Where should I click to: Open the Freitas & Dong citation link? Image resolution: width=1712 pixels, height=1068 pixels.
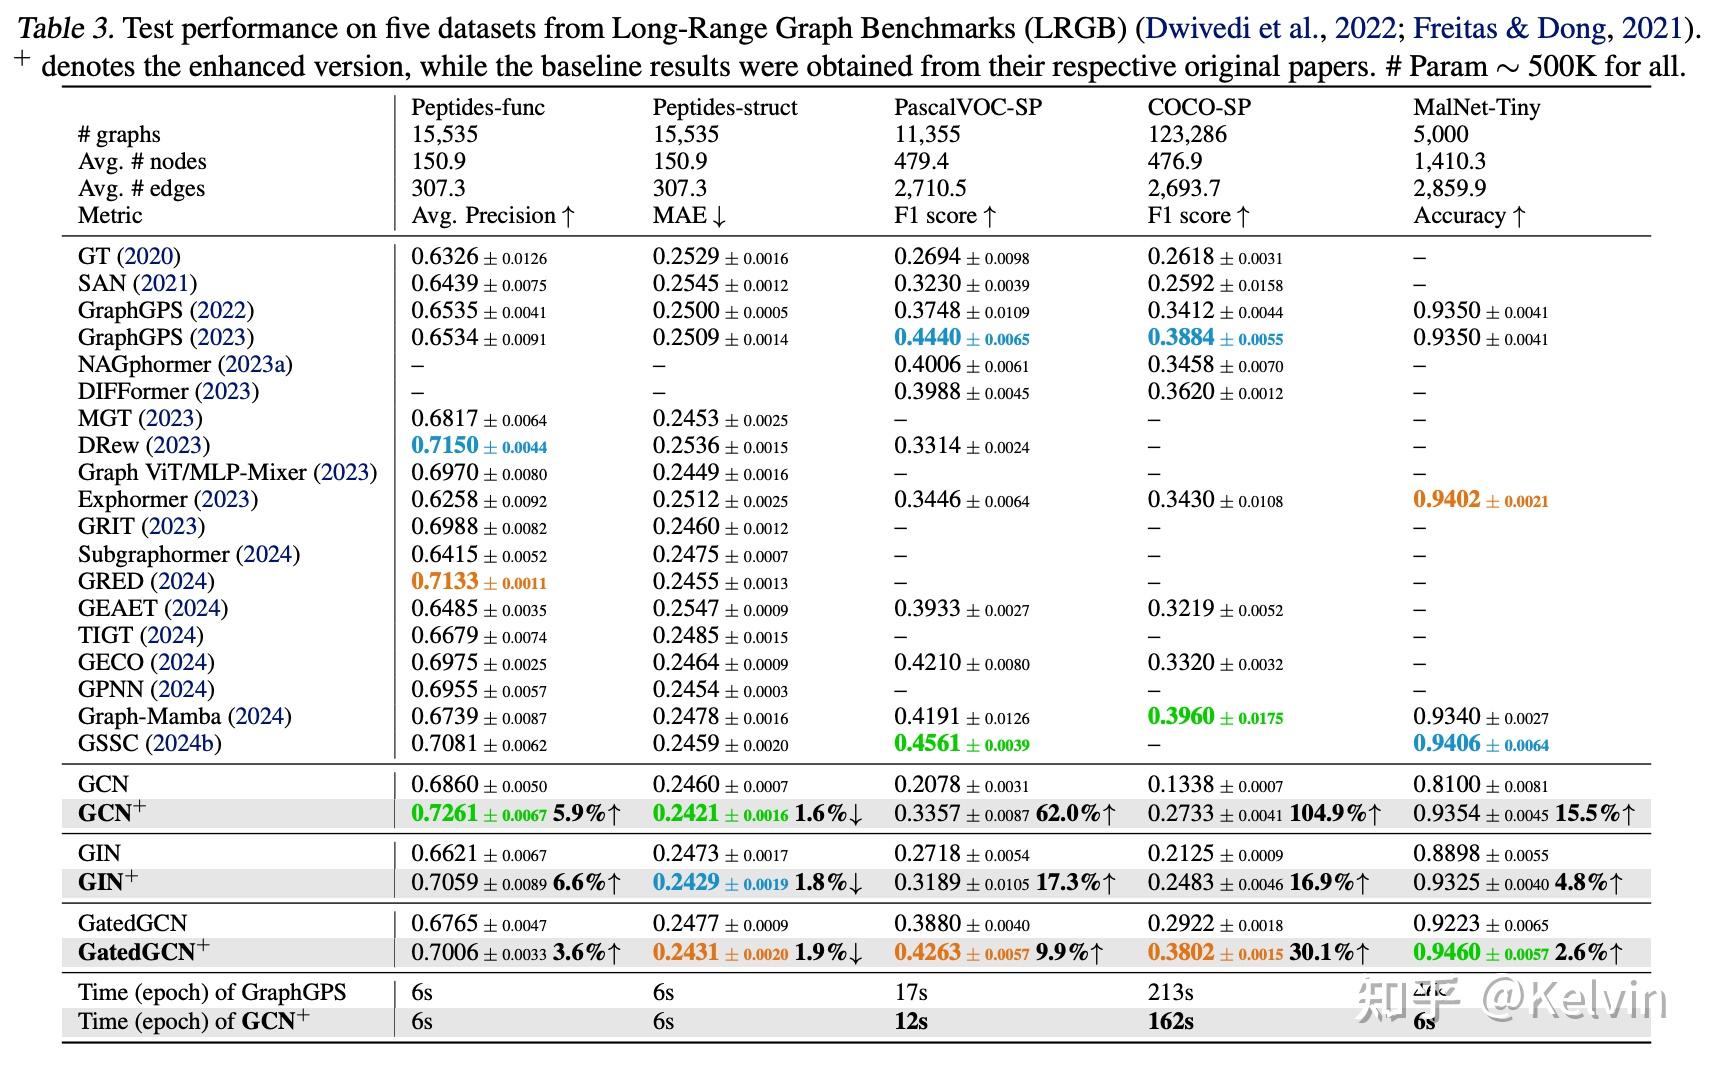click(x=1508, y=28)
